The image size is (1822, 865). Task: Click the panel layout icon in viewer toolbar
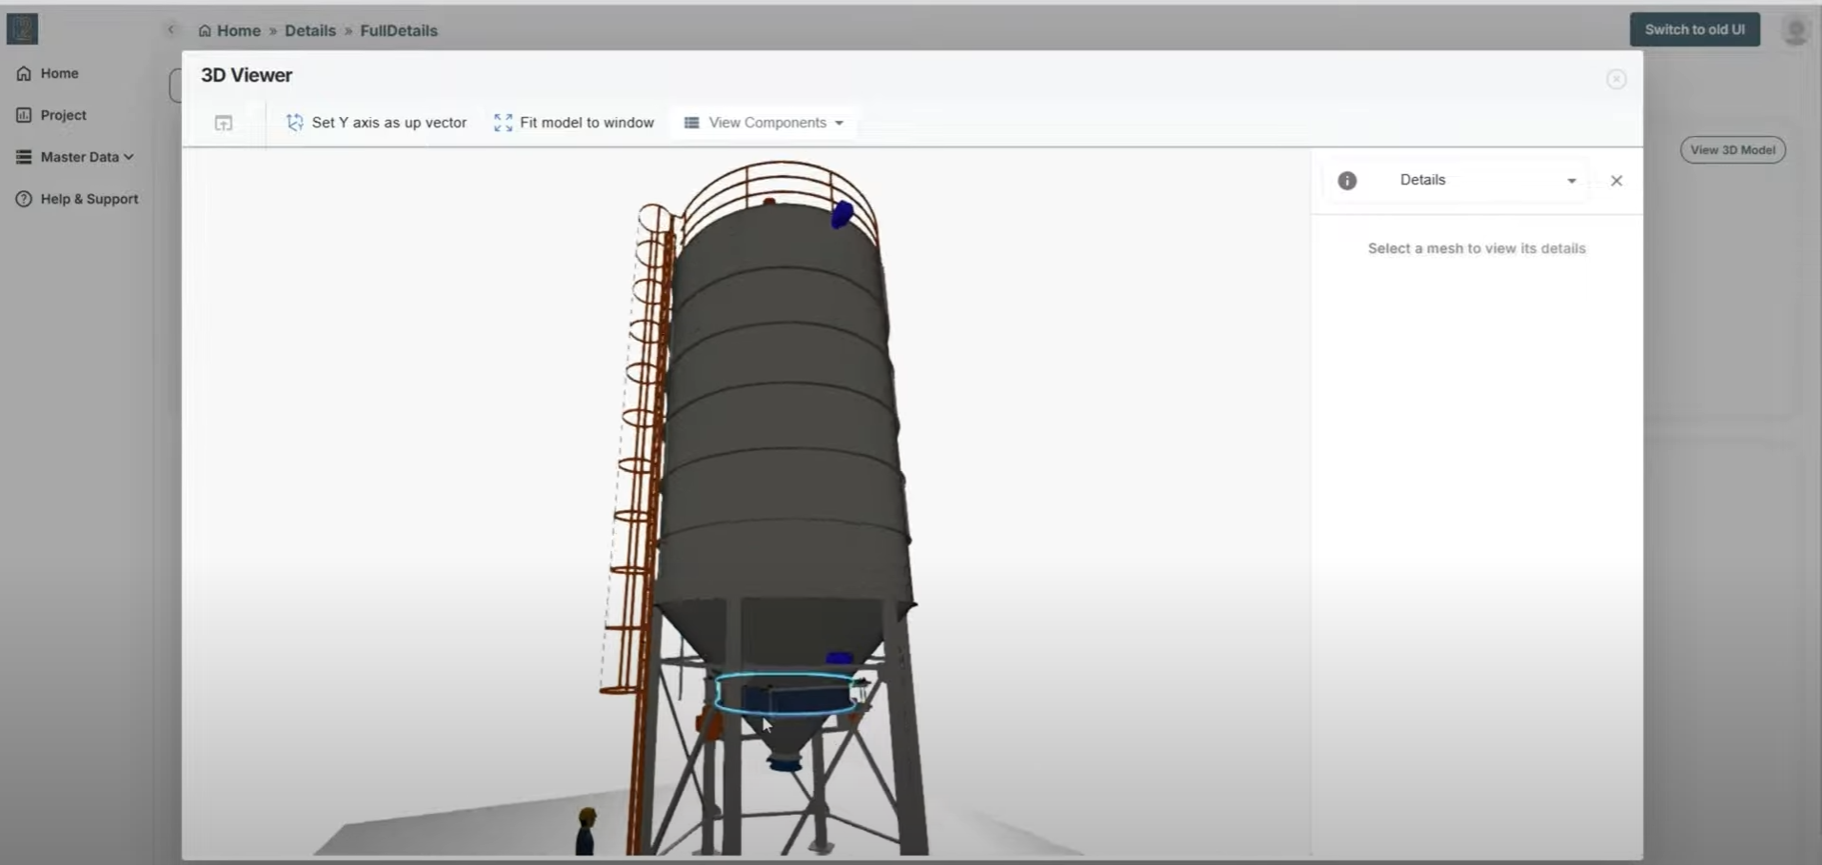pyautogui.click(x=224, y=123)
